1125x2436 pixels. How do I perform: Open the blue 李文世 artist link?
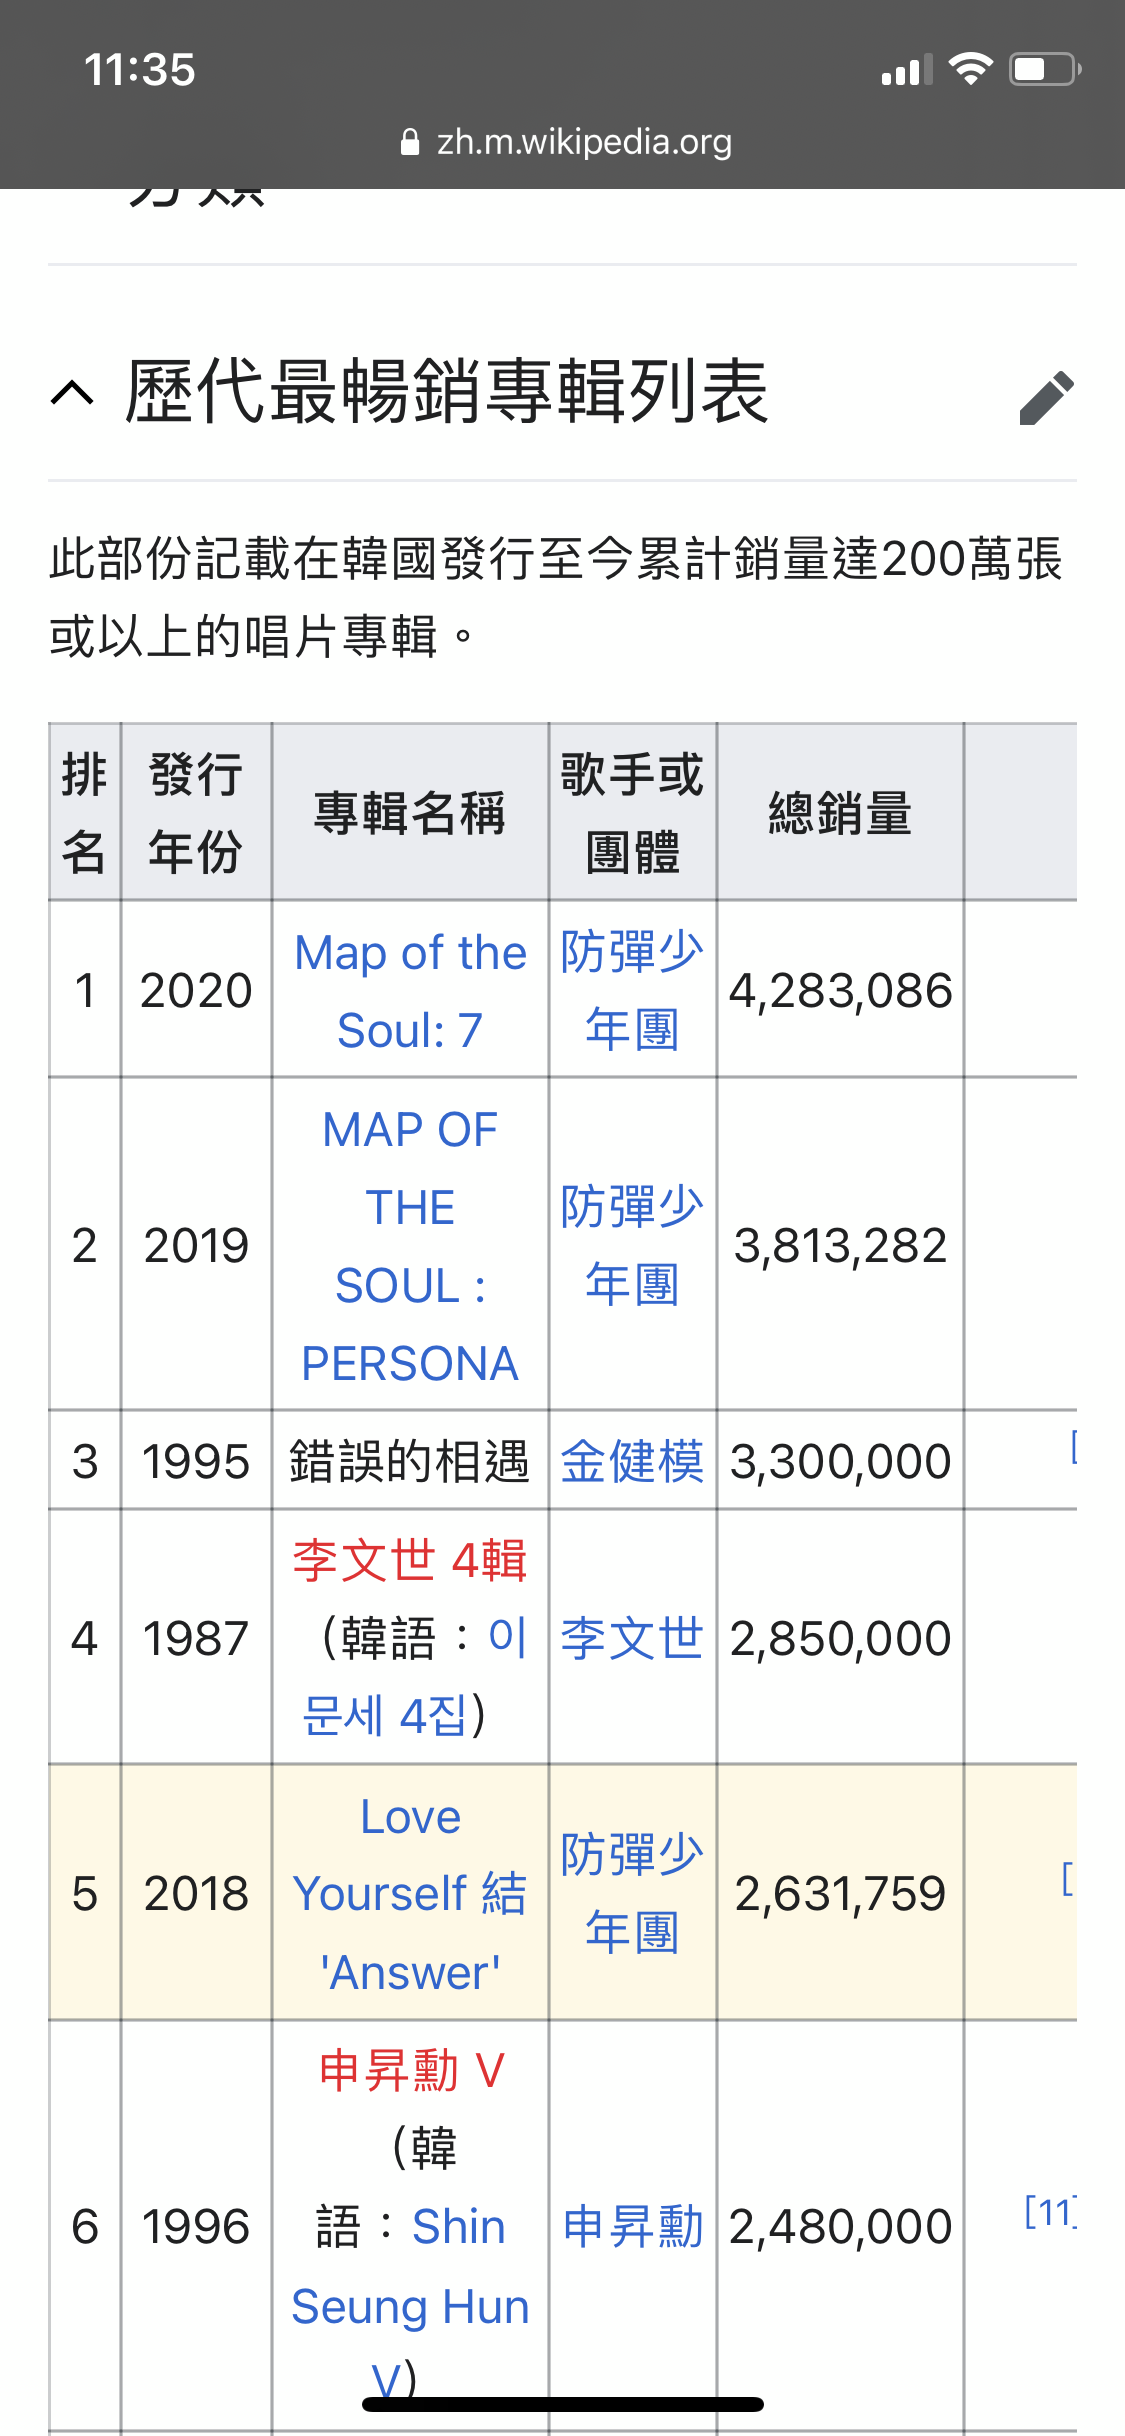coord(632,1638)
